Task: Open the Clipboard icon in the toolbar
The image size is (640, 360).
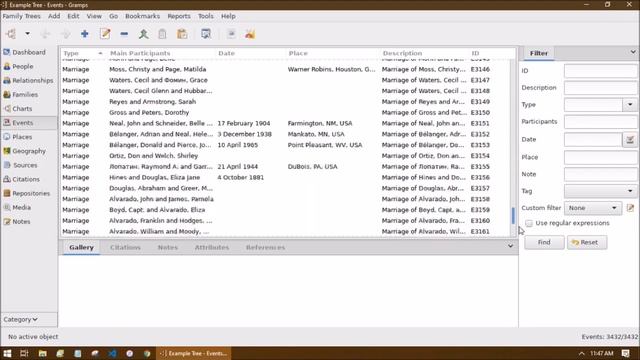Action: click(162, 34)
